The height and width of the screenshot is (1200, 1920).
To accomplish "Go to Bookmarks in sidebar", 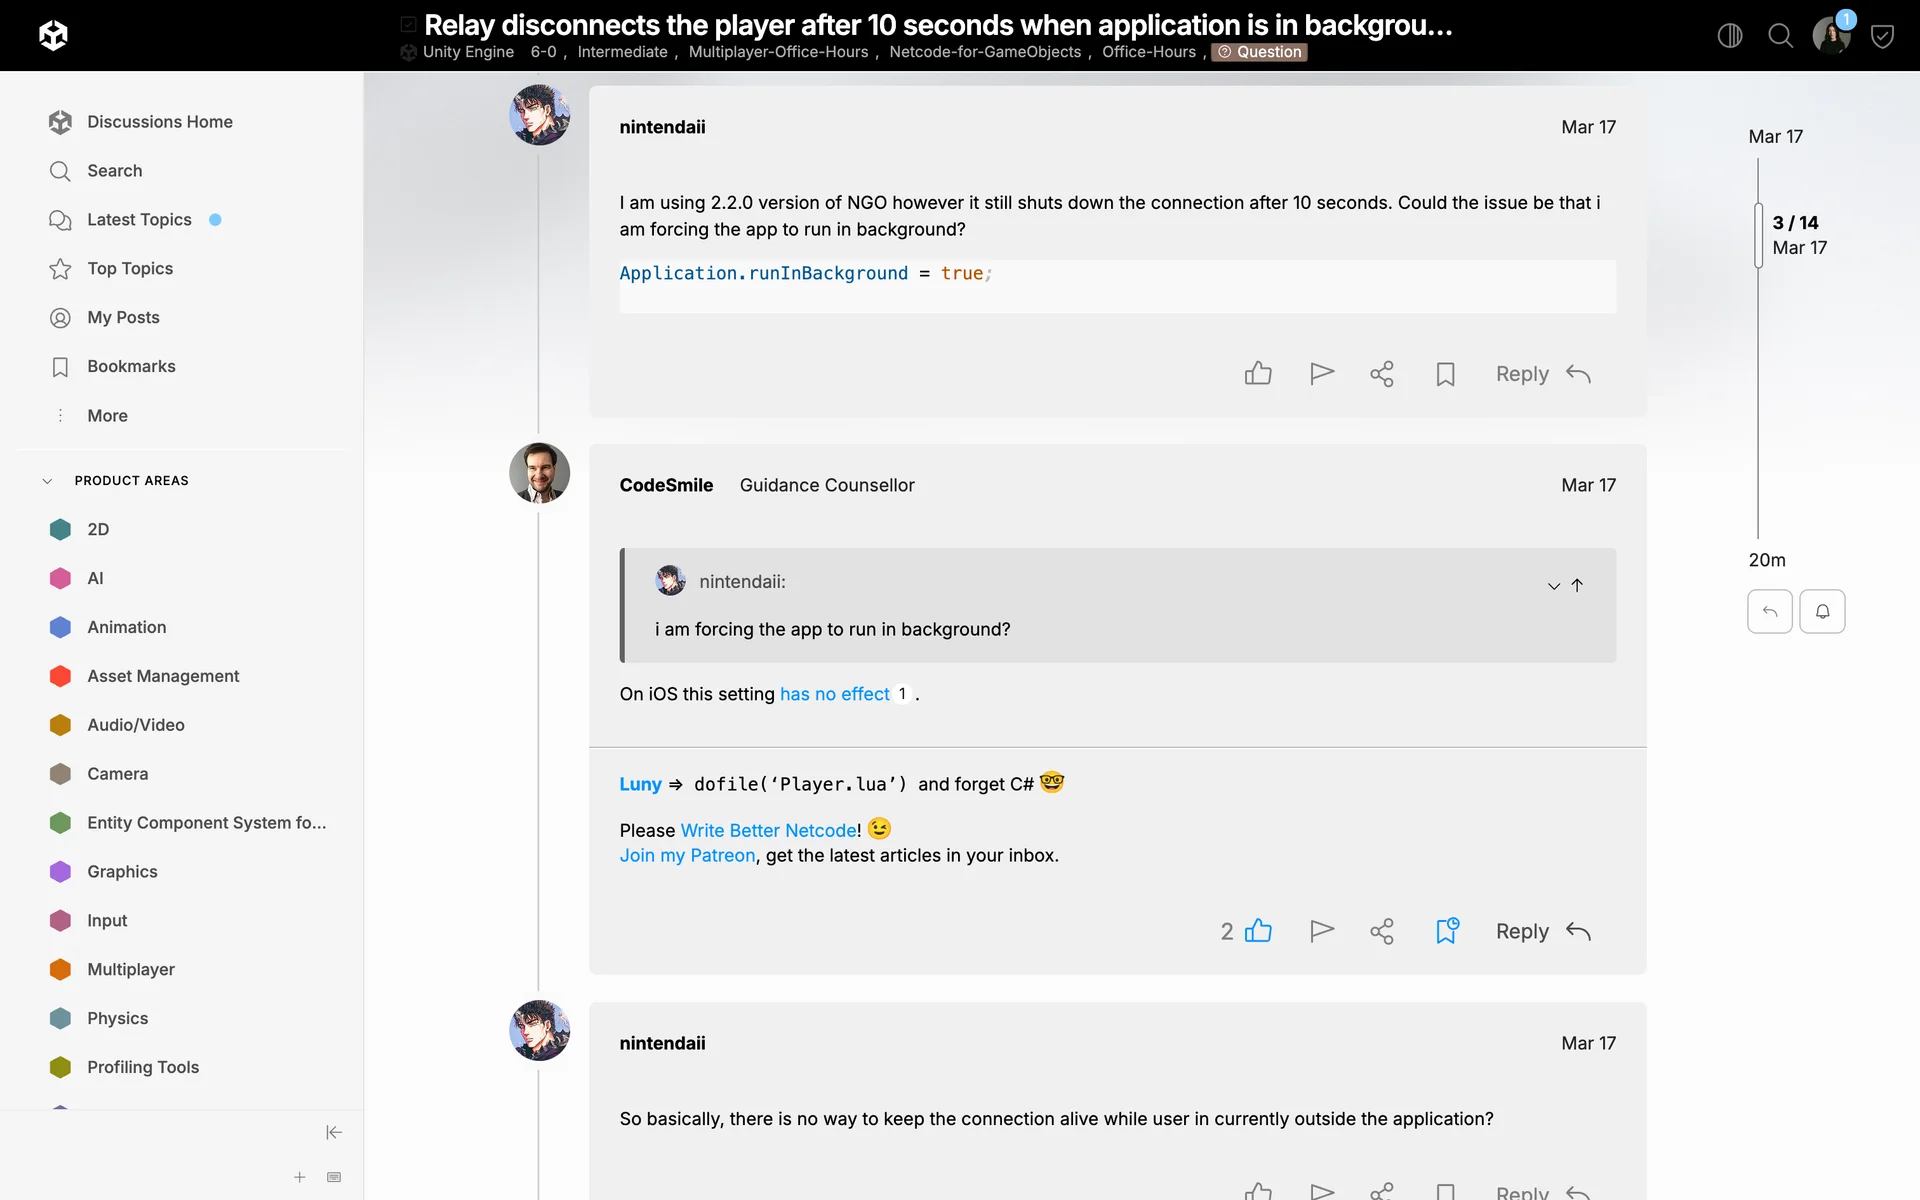I will (x=131, y=366).
